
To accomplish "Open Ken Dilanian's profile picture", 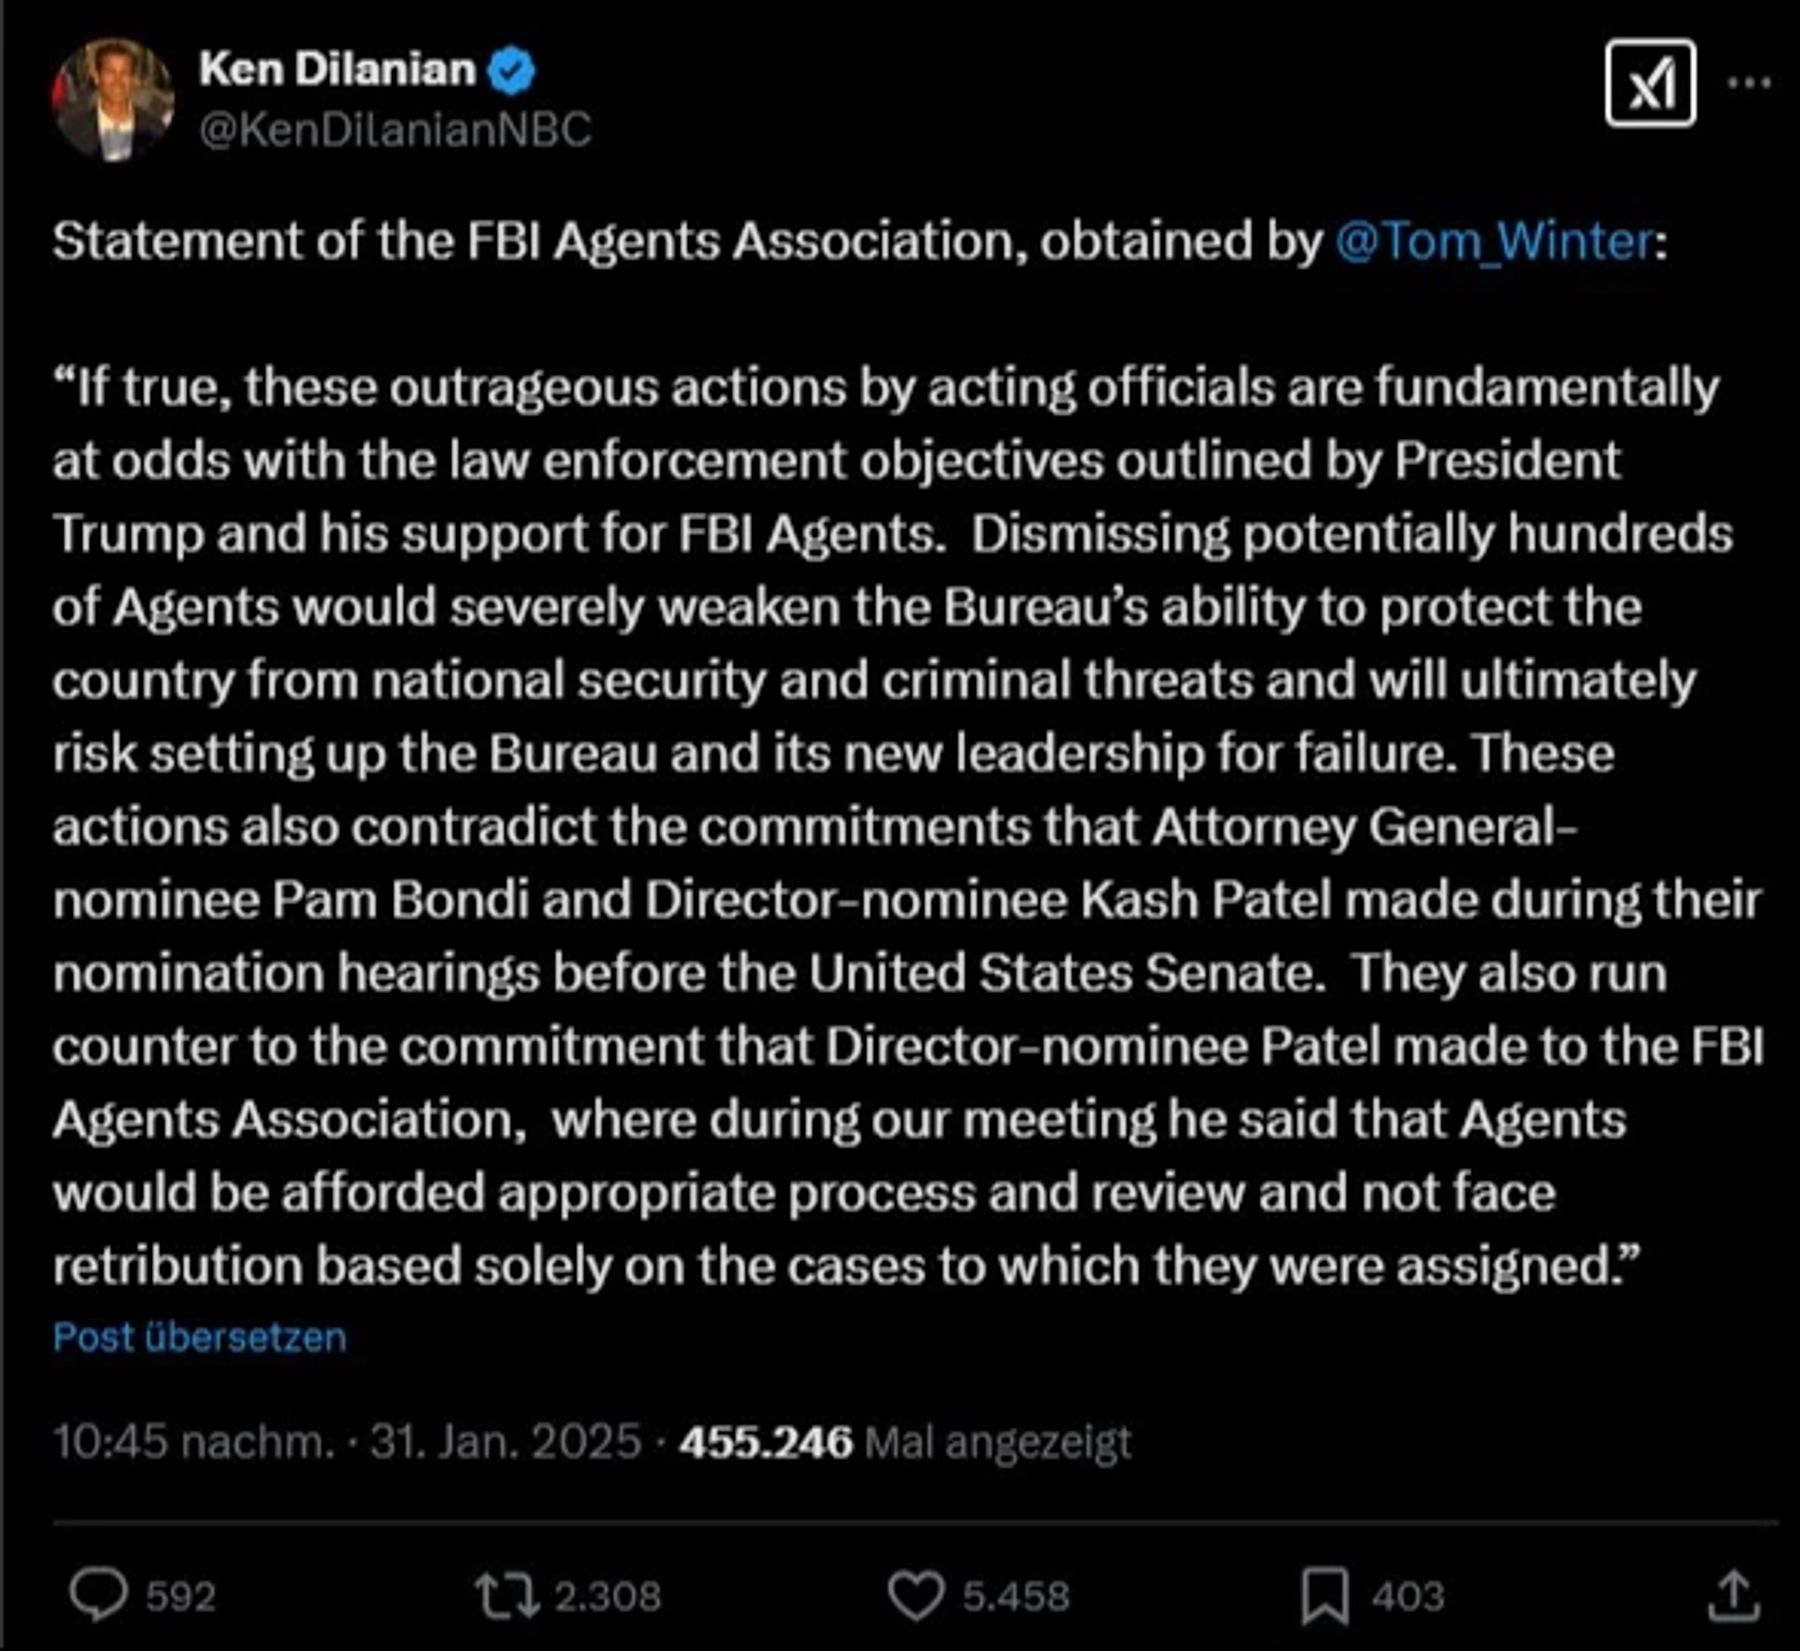I will point(112,99).
